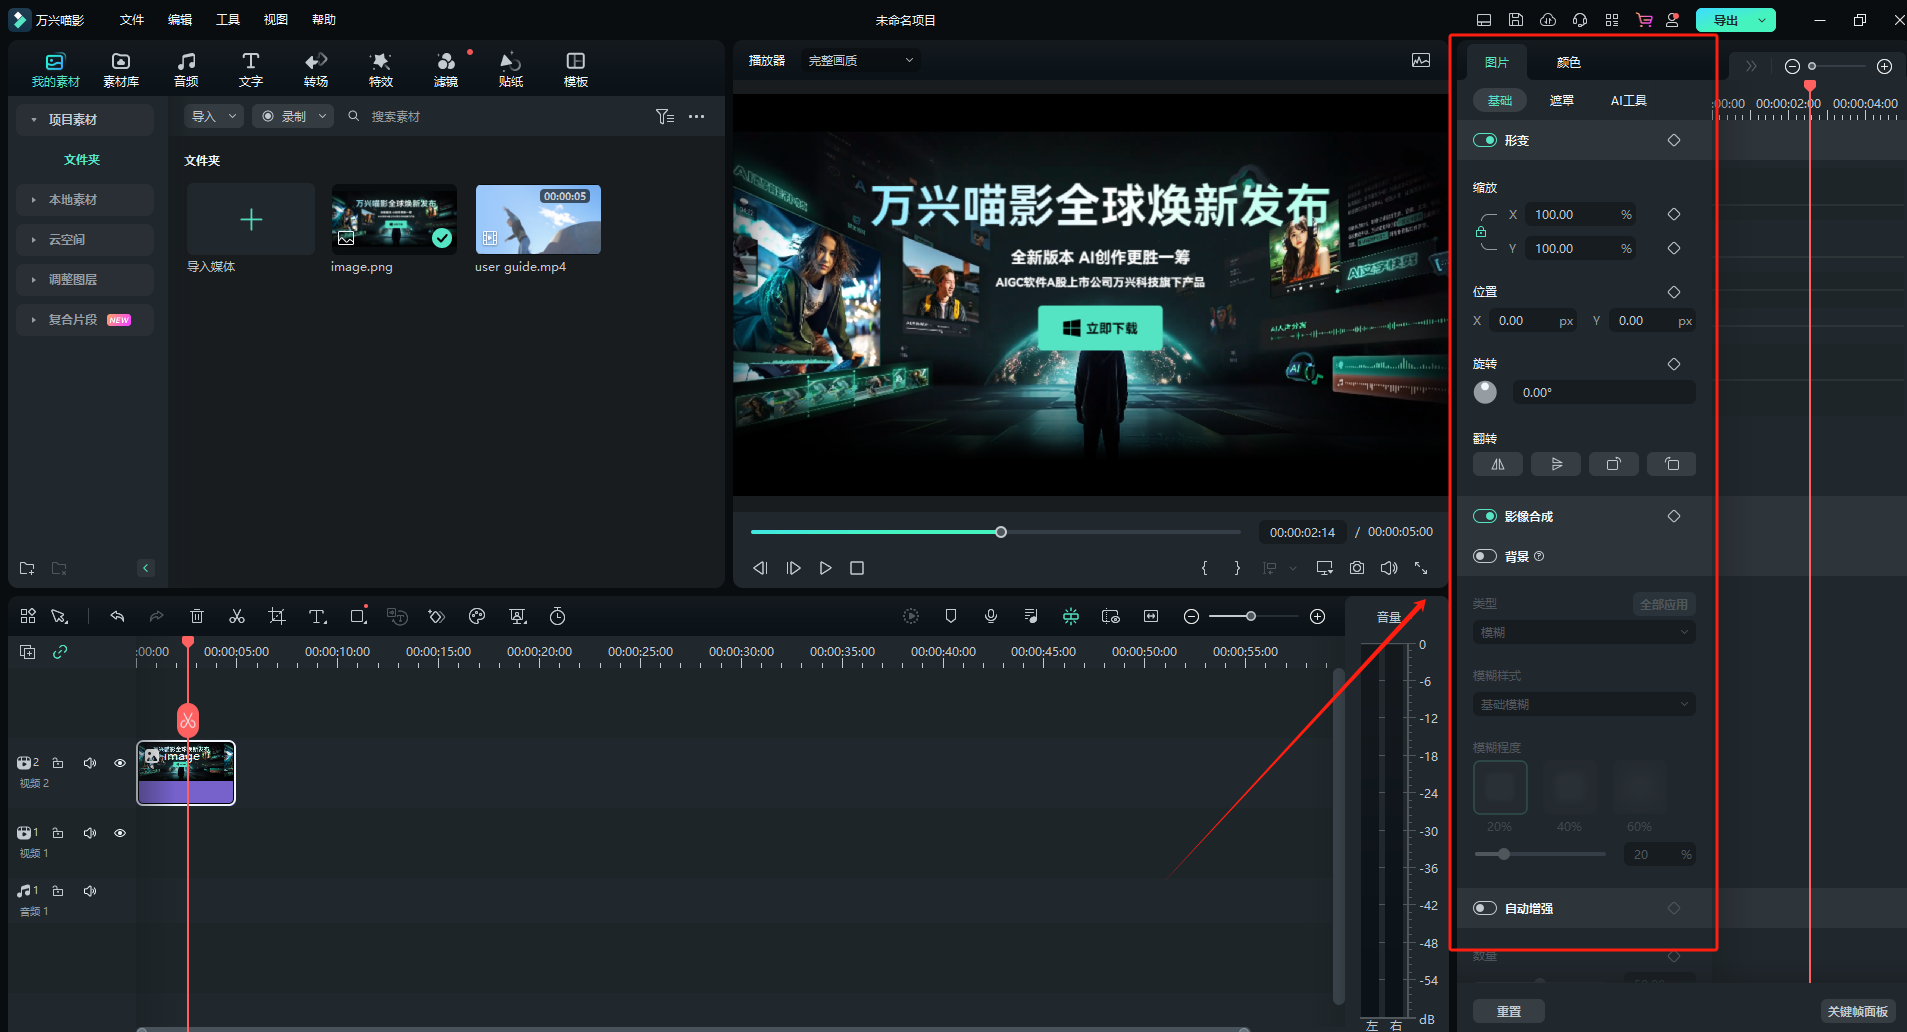Mute the 视频 2 track
This screenshot has width=1907, height=1032.
click(90, 763)
